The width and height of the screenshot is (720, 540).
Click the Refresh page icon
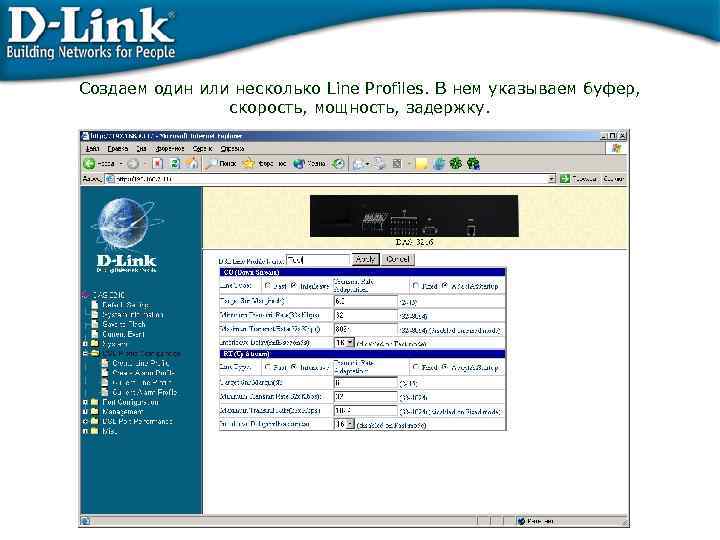(x=175, y=163)
